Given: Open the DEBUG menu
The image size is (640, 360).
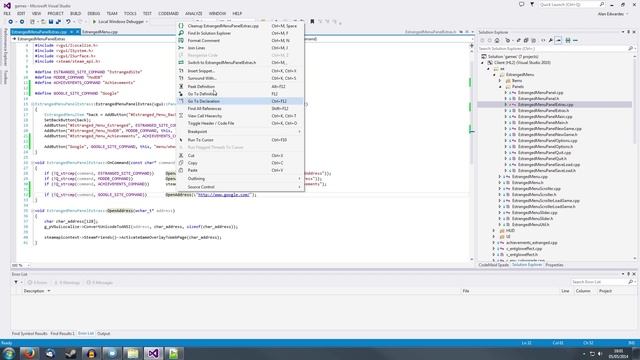Looking at the screenshot, I should pos(93,13).
